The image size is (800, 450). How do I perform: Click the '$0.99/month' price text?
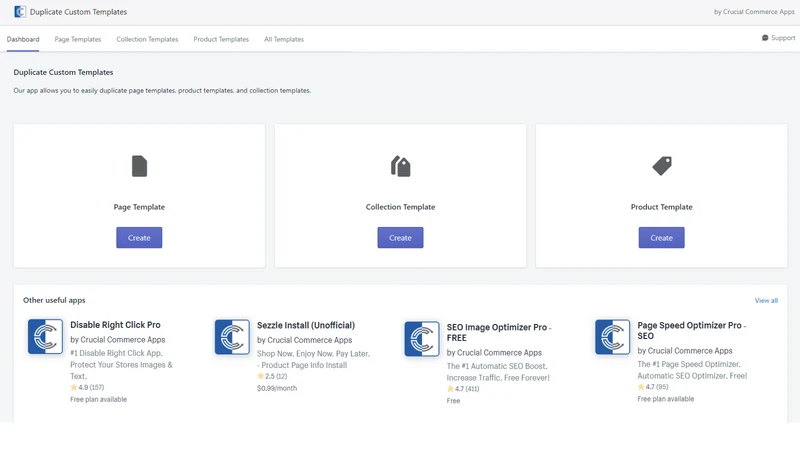pos(277,388)
